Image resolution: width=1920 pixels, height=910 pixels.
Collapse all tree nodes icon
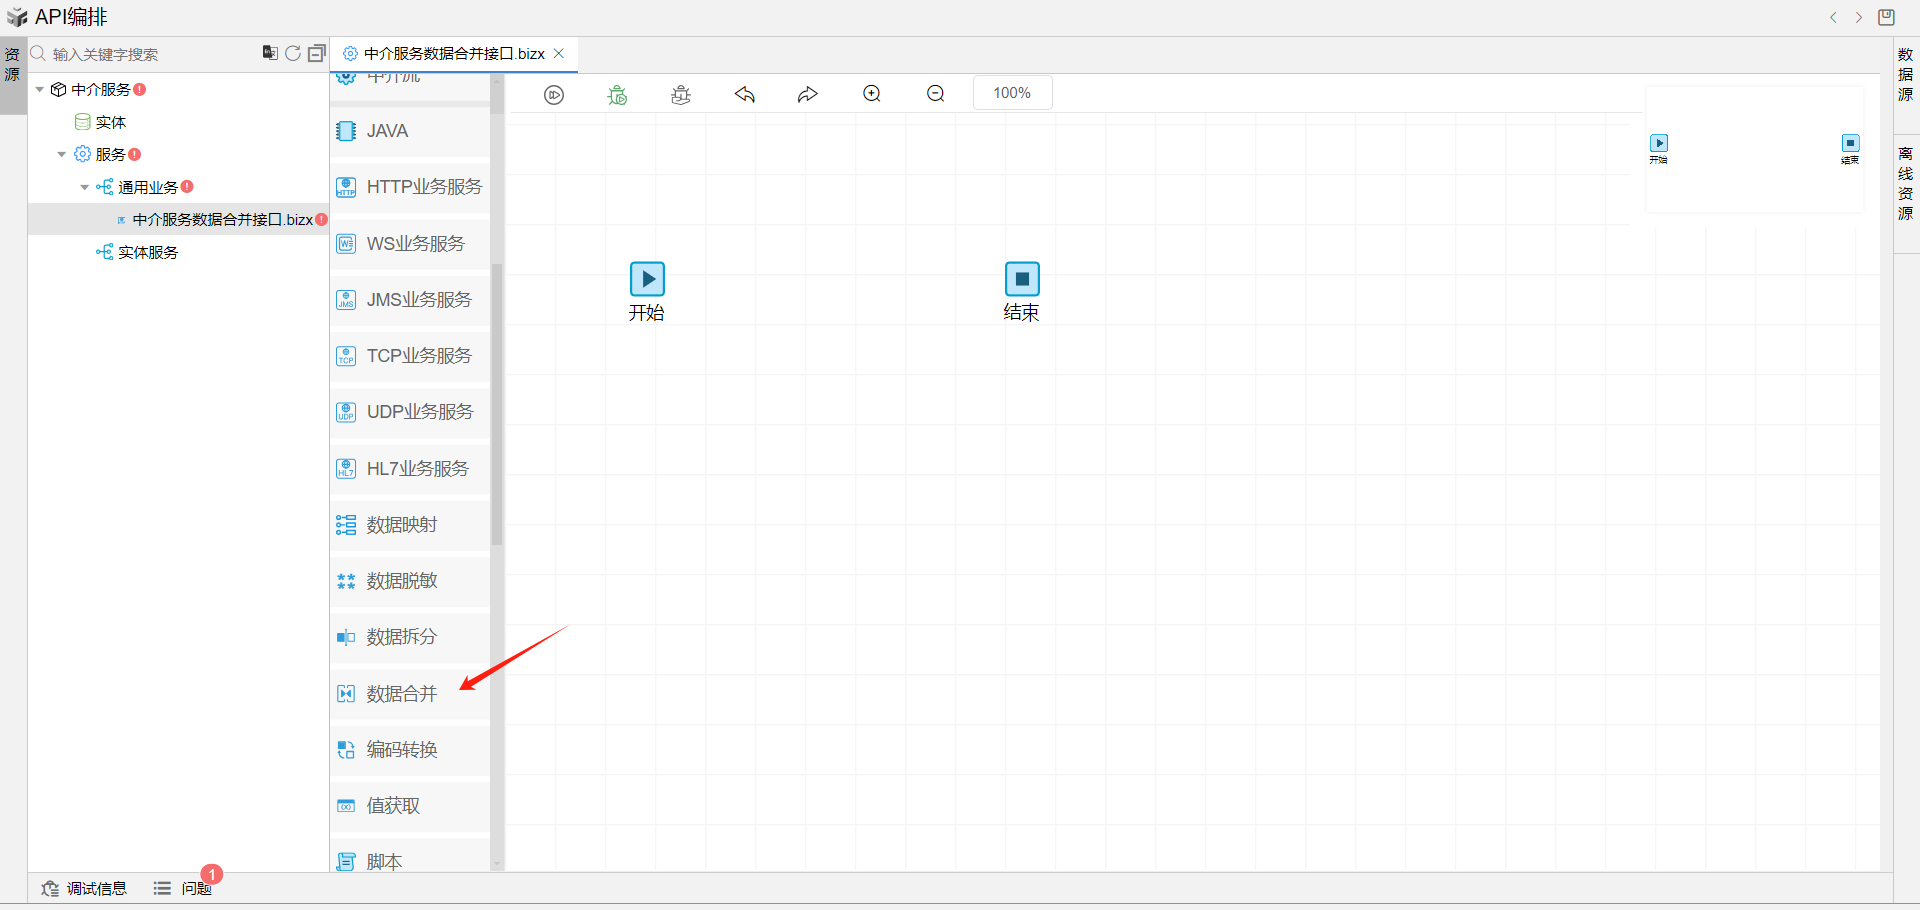click(x=317, y=53)
